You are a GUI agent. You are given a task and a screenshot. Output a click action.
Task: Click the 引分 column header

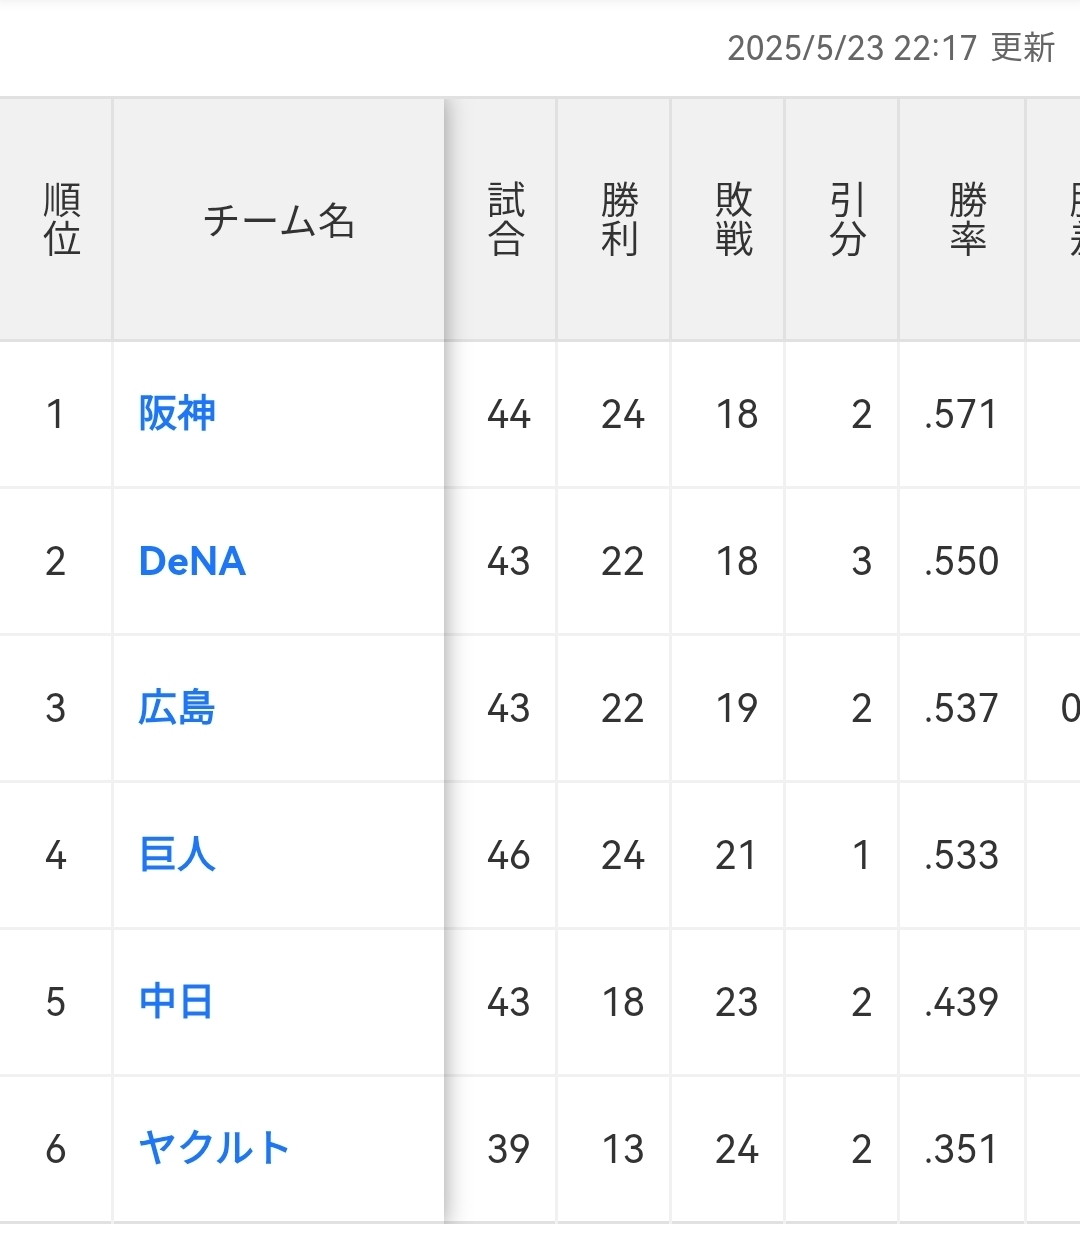point(847,220)
